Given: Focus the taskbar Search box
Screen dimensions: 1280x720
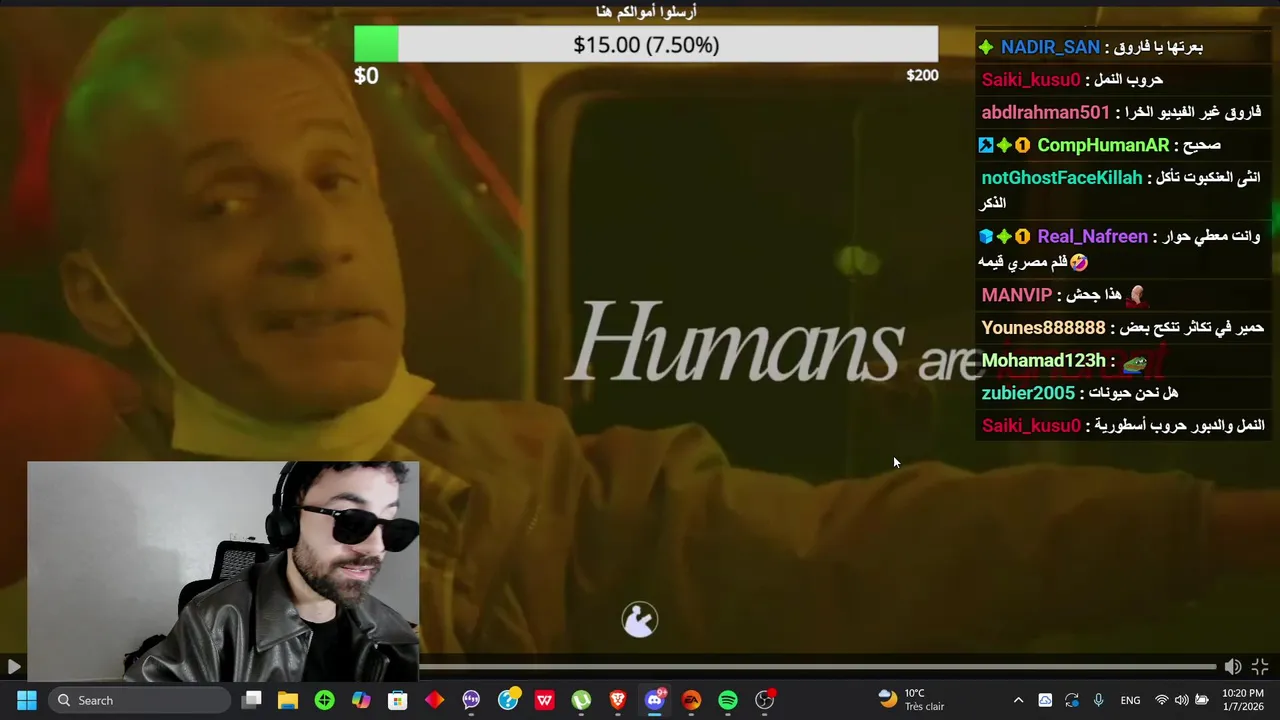Looking at the screenshot, I should 140,700.
